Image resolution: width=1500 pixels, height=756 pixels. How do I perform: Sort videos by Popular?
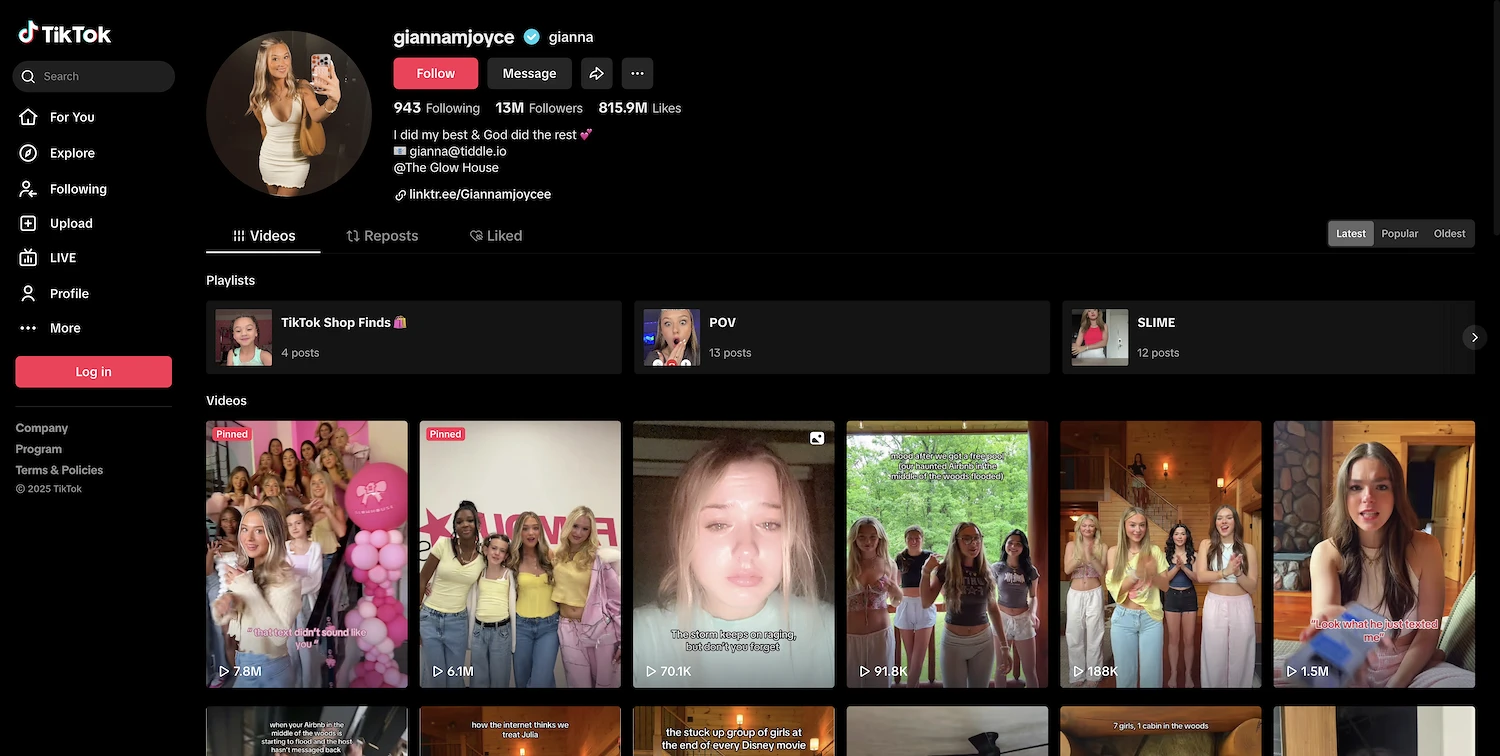click(1399, 233)
